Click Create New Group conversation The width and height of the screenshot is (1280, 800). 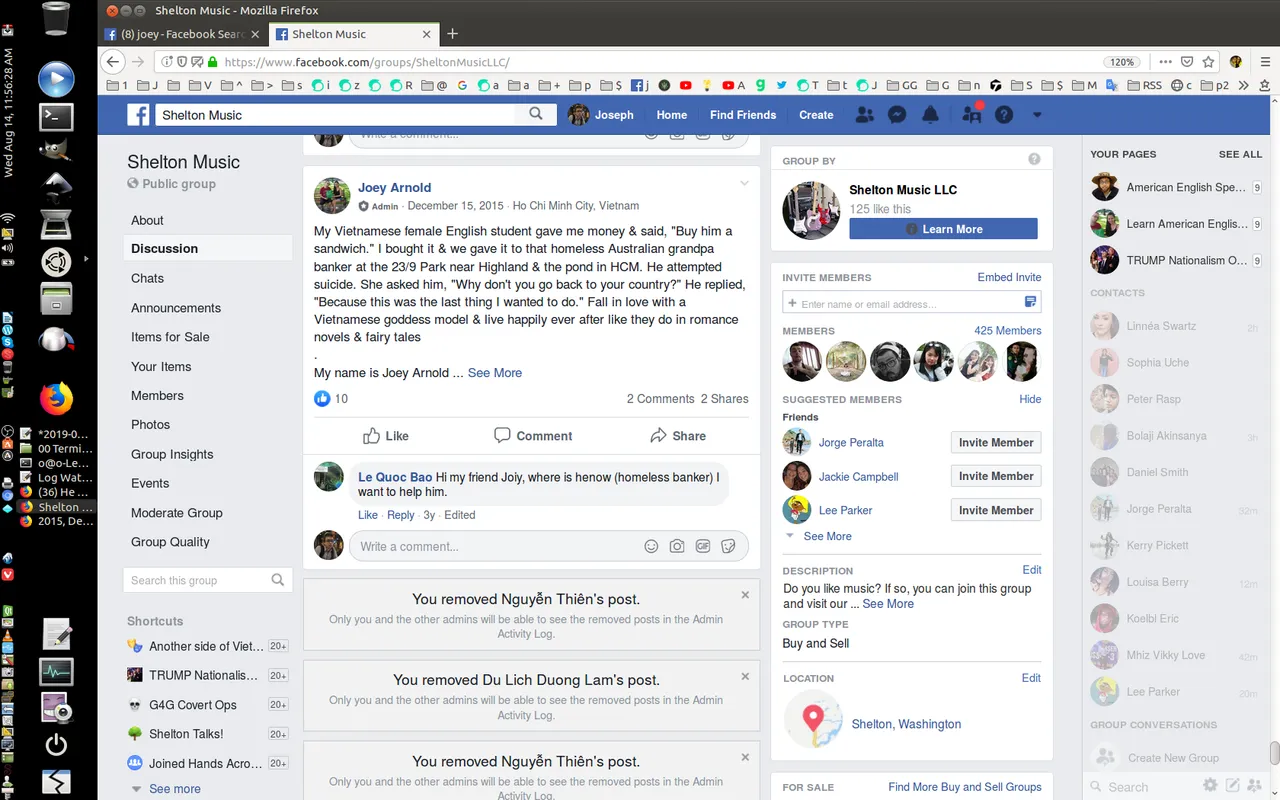click(1173, 758)
